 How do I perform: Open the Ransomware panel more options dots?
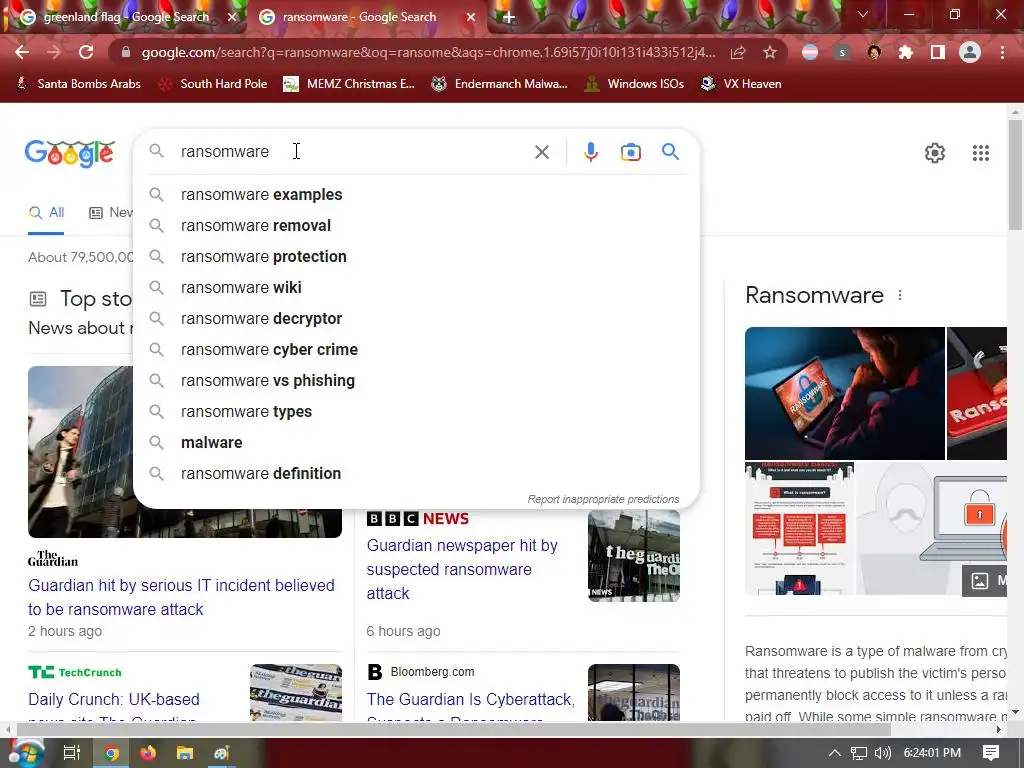[900, 295]
